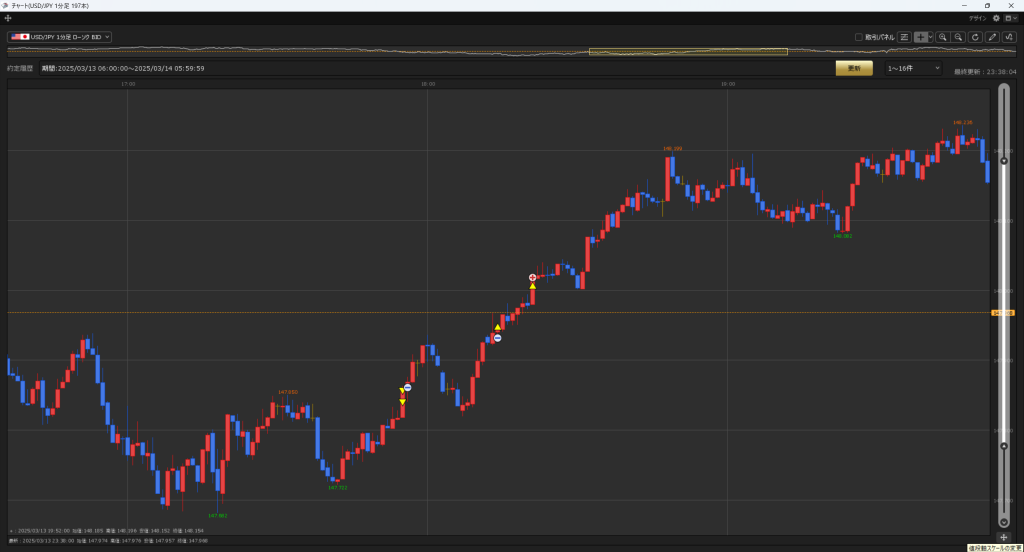Expand the arrow beside the crosshair tool
Viewport: 1024px width, 552px height.
931,37
